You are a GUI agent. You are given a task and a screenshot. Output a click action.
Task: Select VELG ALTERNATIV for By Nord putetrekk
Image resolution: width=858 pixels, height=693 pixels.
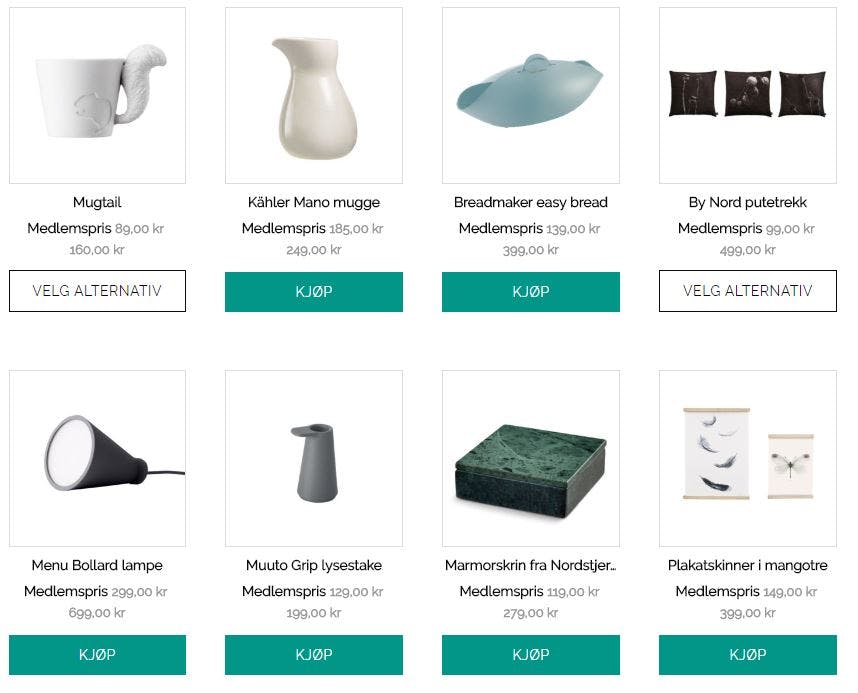click(748, 291)
